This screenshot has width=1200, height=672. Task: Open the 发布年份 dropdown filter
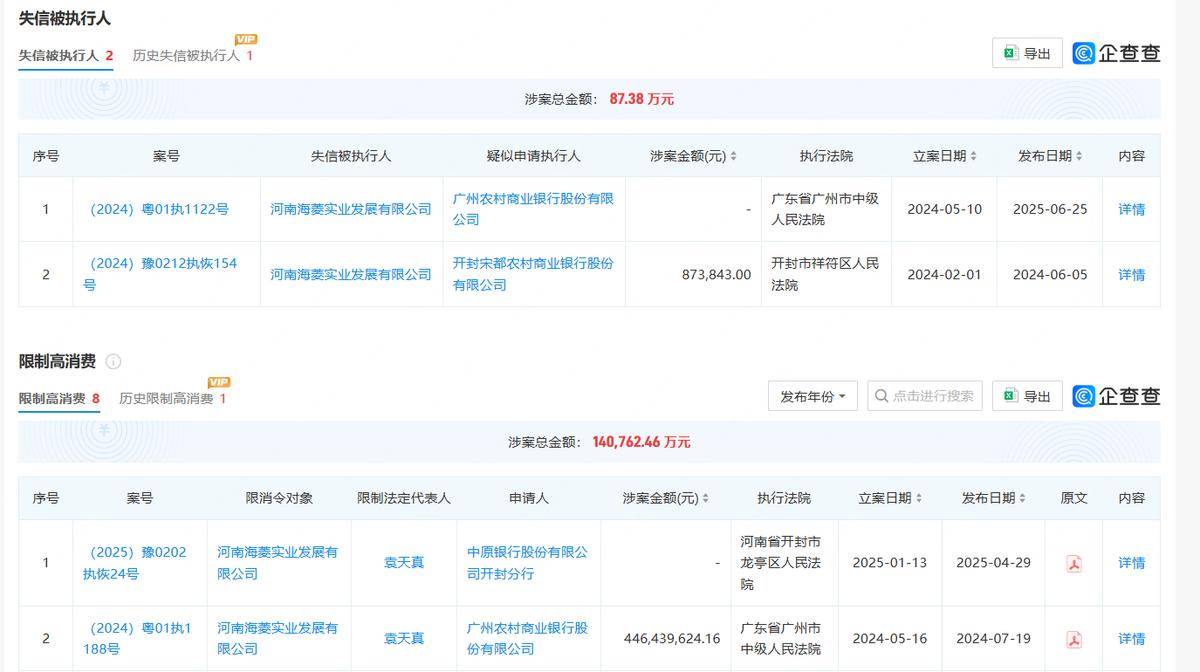pos(813,396)
